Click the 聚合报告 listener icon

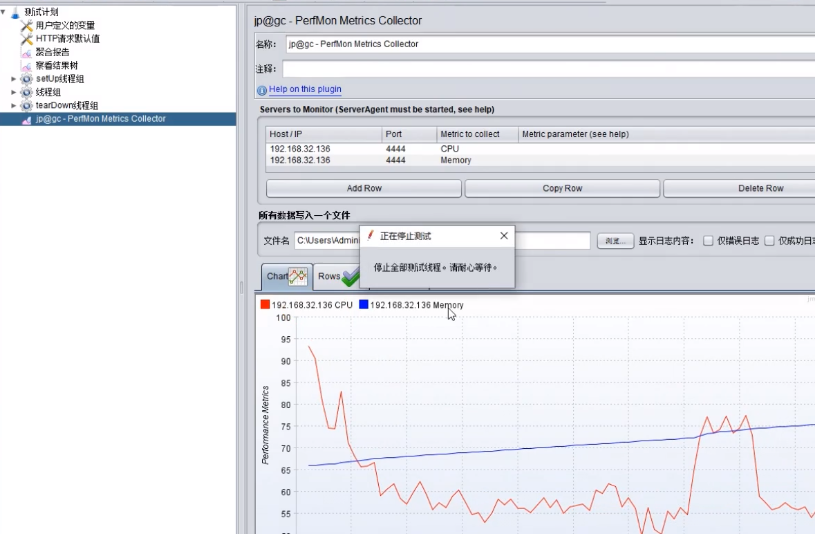tap(27, 52)
